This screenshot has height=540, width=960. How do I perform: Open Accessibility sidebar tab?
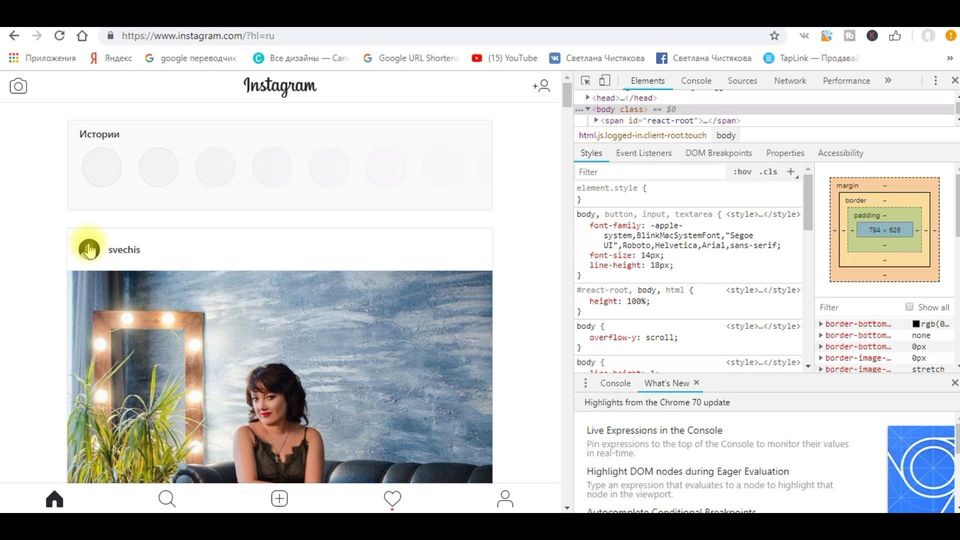point(840,153)
